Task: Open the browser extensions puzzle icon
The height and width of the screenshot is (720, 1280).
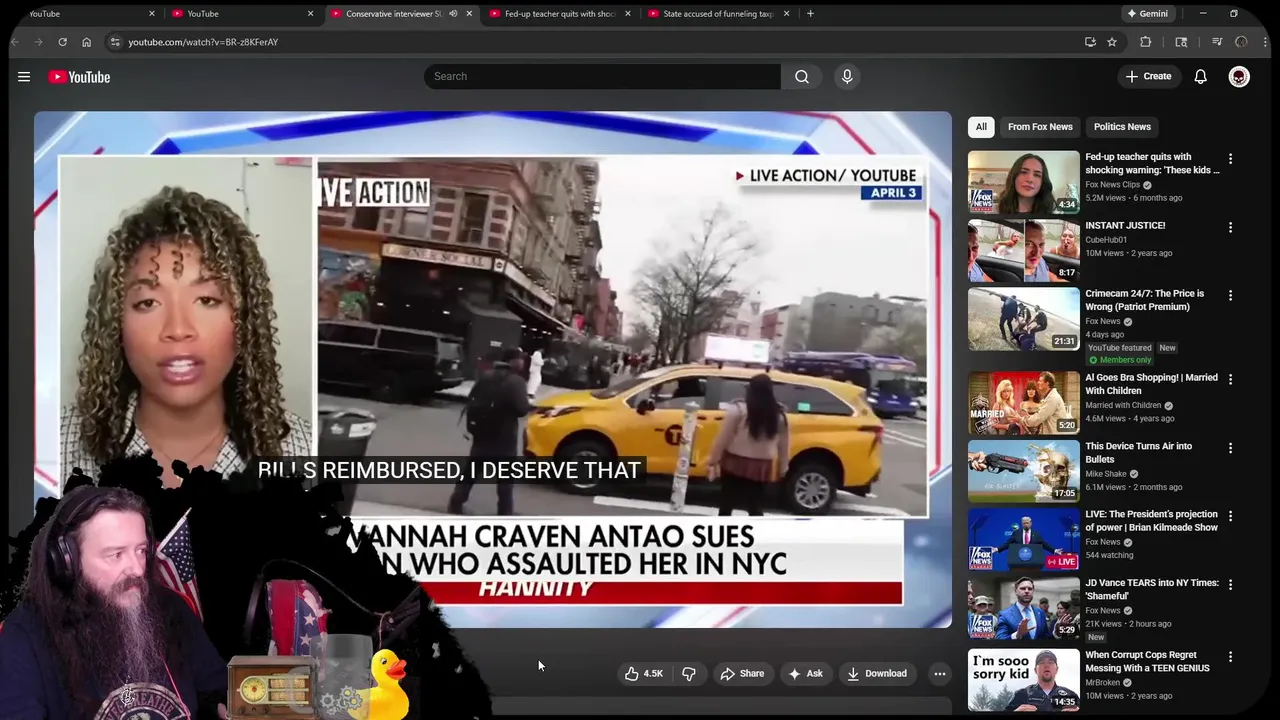Action: tap(1146, 42)
